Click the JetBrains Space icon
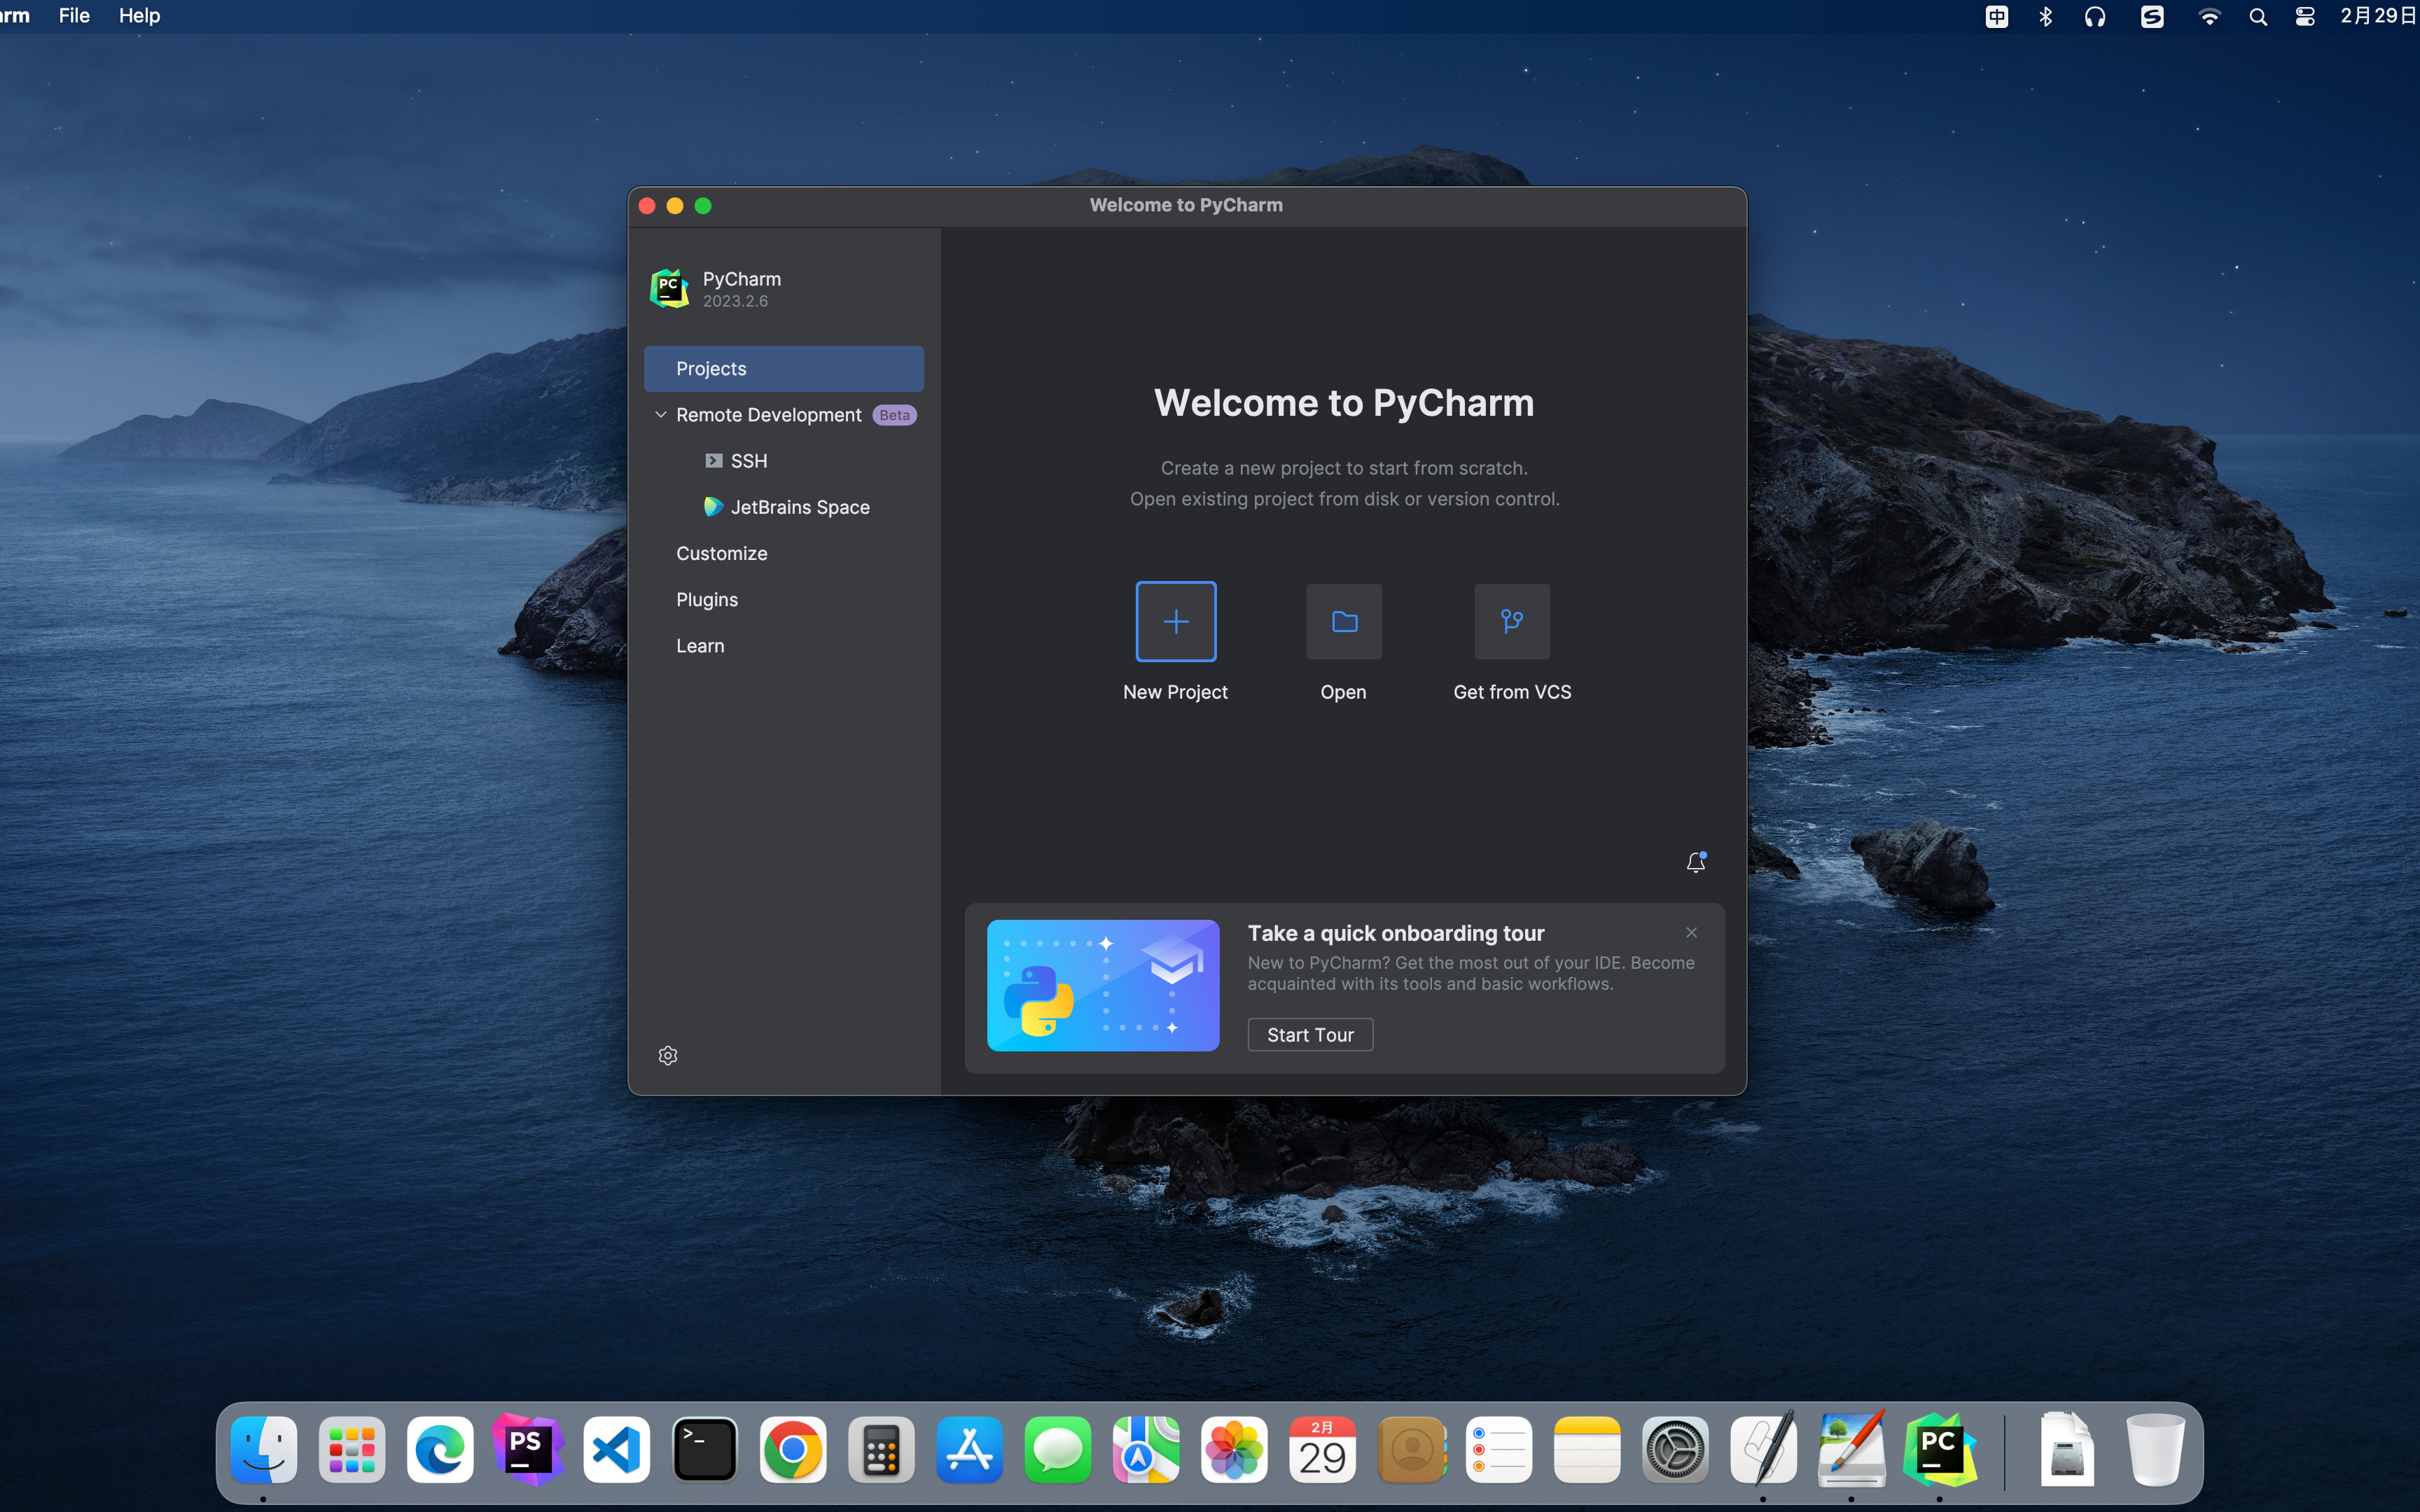2420x1512 pixels. point(714,507)
